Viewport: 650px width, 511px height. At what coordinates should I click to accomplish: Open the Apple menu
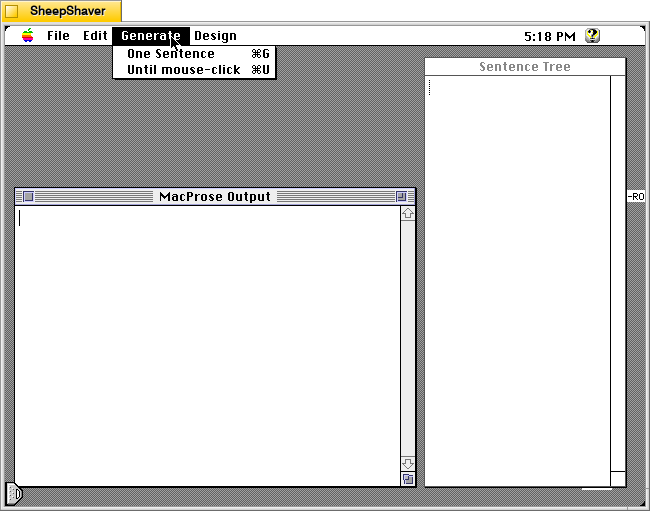click(28, 36)
